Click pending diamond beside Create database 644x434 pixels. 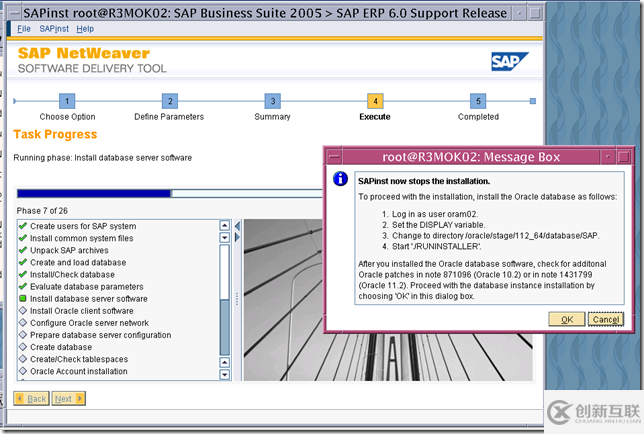tap(23, 347)
